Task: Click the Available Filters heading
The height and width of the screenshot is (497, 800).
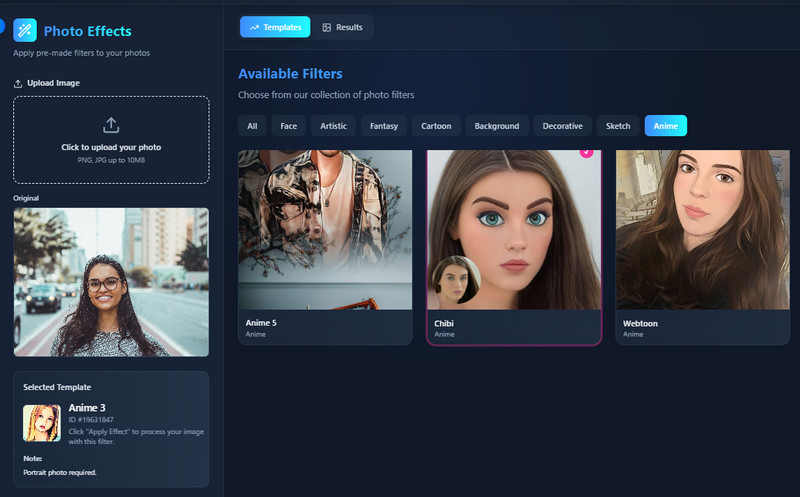Action: click(290, 74)
